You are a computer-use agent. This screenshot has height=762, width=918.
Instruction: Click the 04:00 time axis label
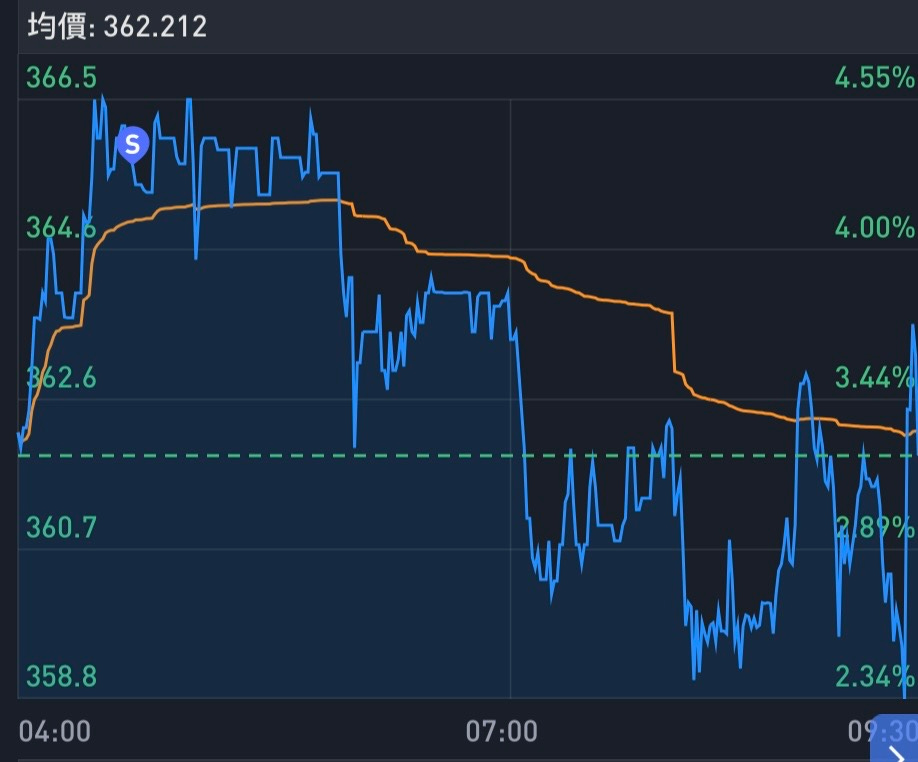coord(55,732)
